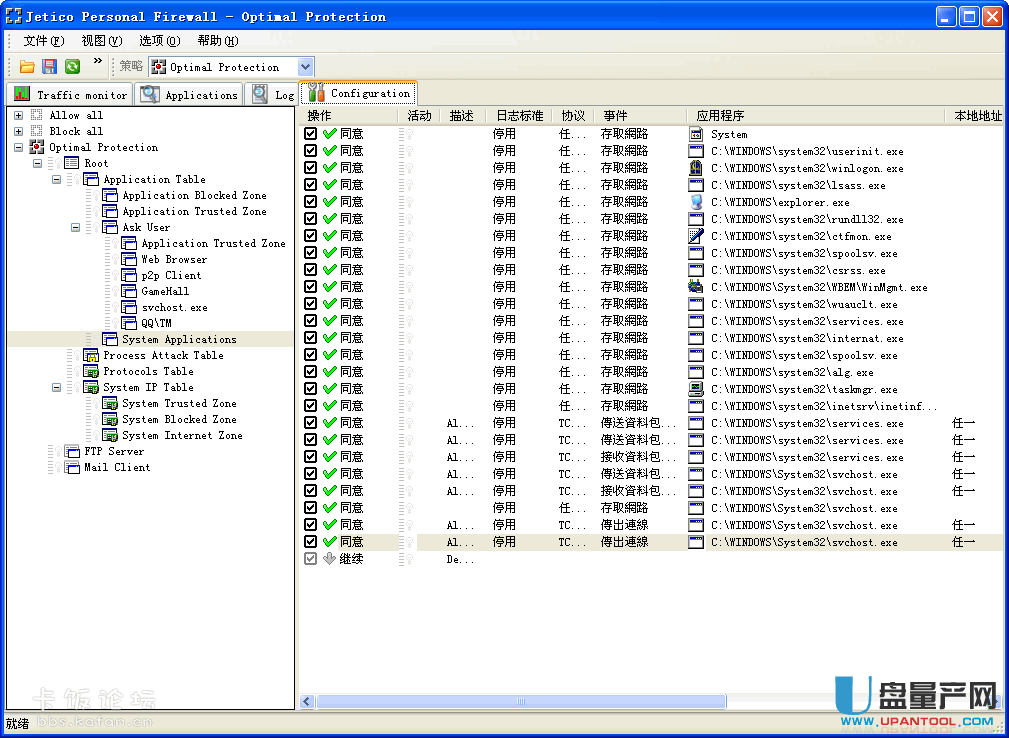1009x738 pixels.
Task: Select the p2p Client tree item
Action: point(171,275)
